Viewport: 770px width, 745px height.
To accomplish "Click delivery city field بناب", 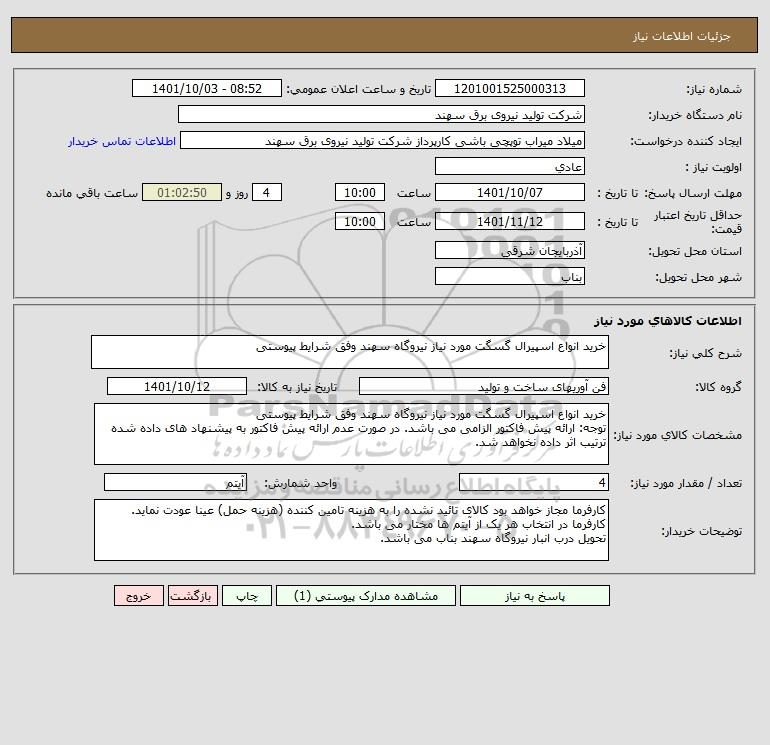I will point(510,276).
